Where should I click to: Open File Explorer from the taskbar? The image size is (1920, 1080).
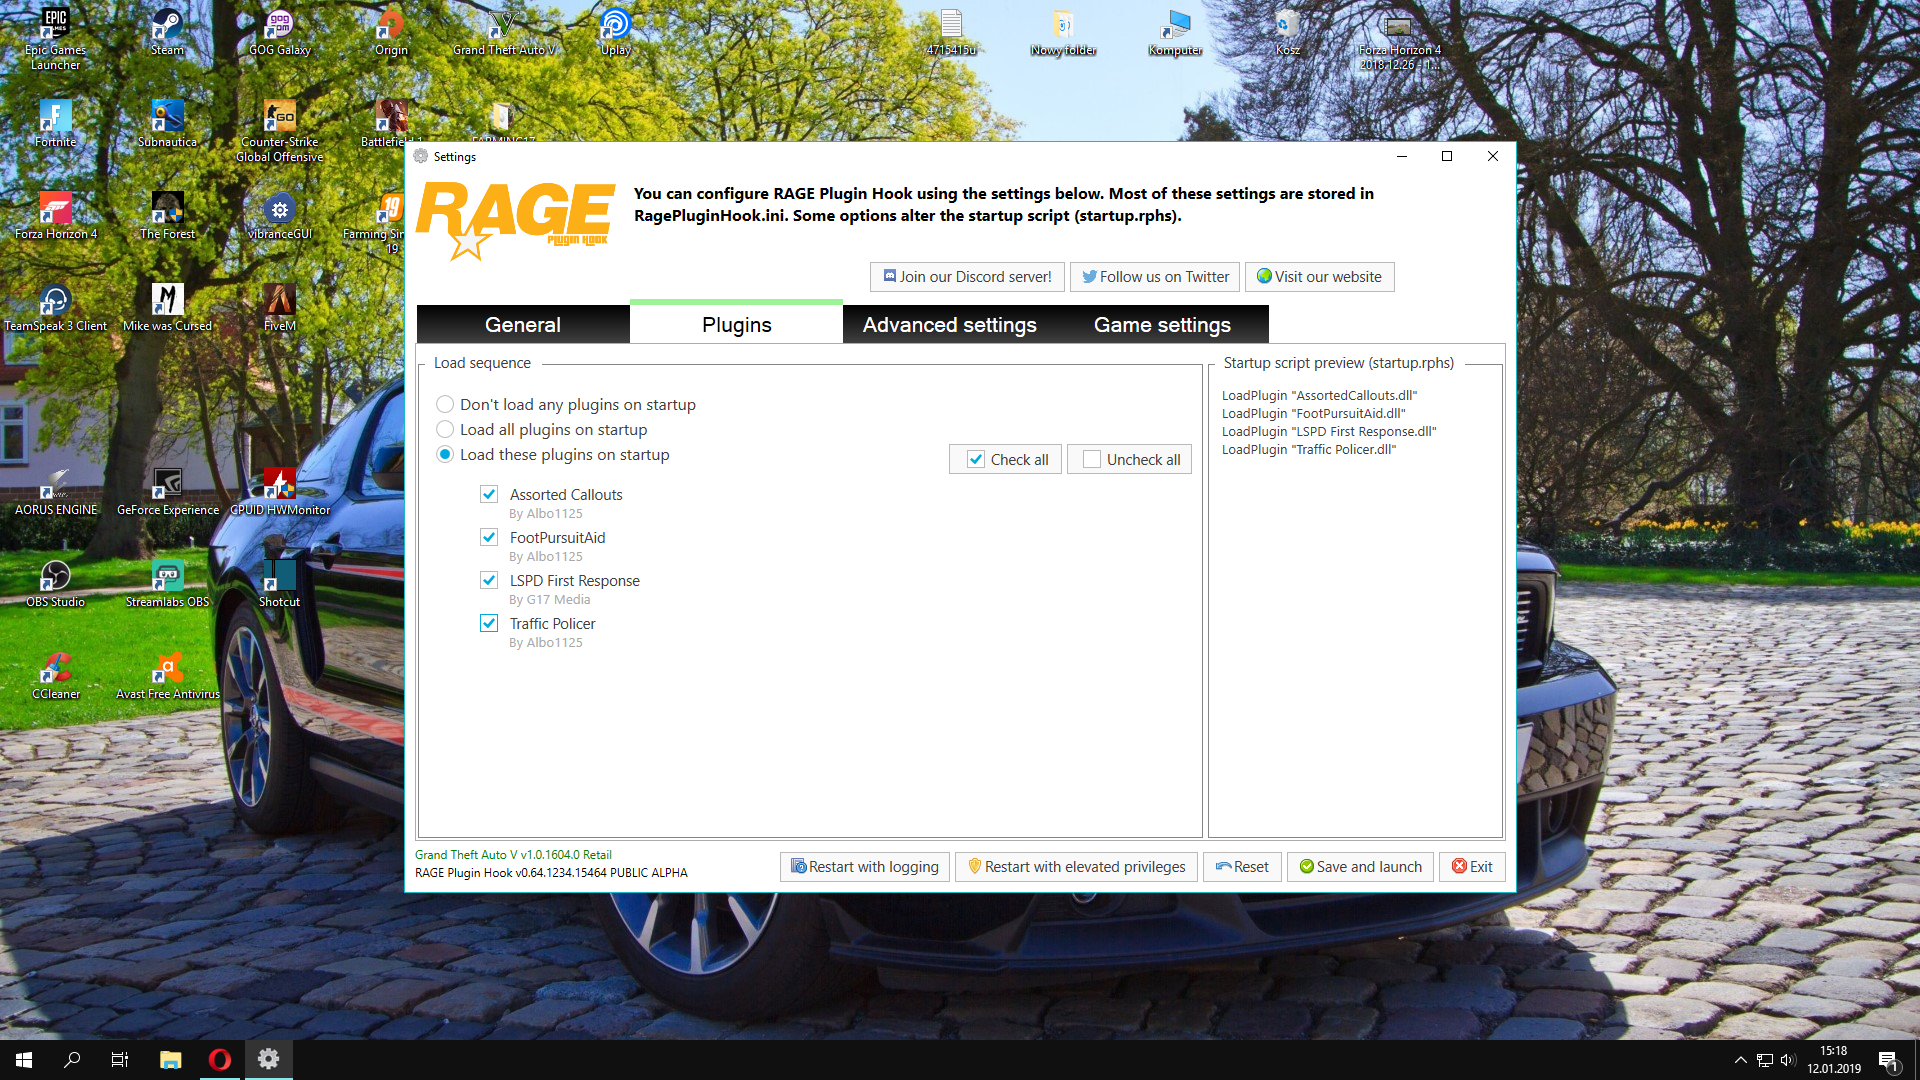click(170, 1060)
